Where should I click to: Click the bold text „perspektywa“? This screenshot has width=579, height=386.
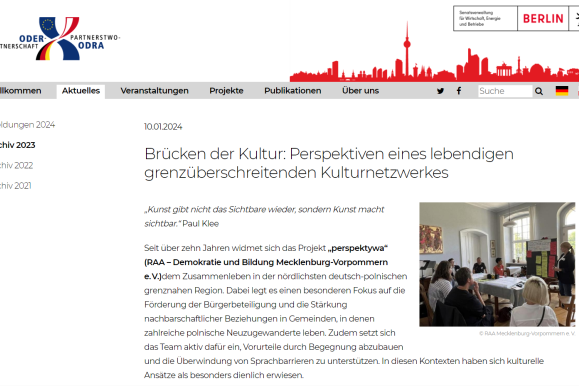[x=357, y=248]
